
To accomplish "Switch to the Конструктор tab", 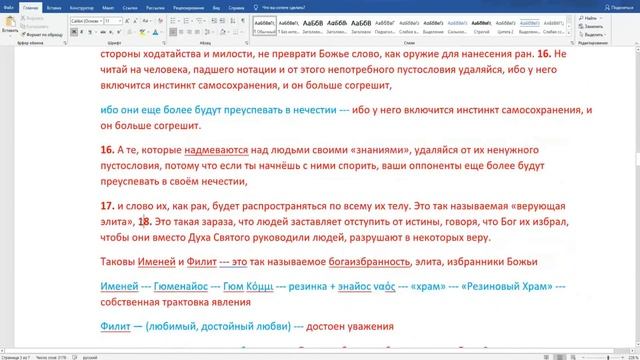I will [82, 8].
